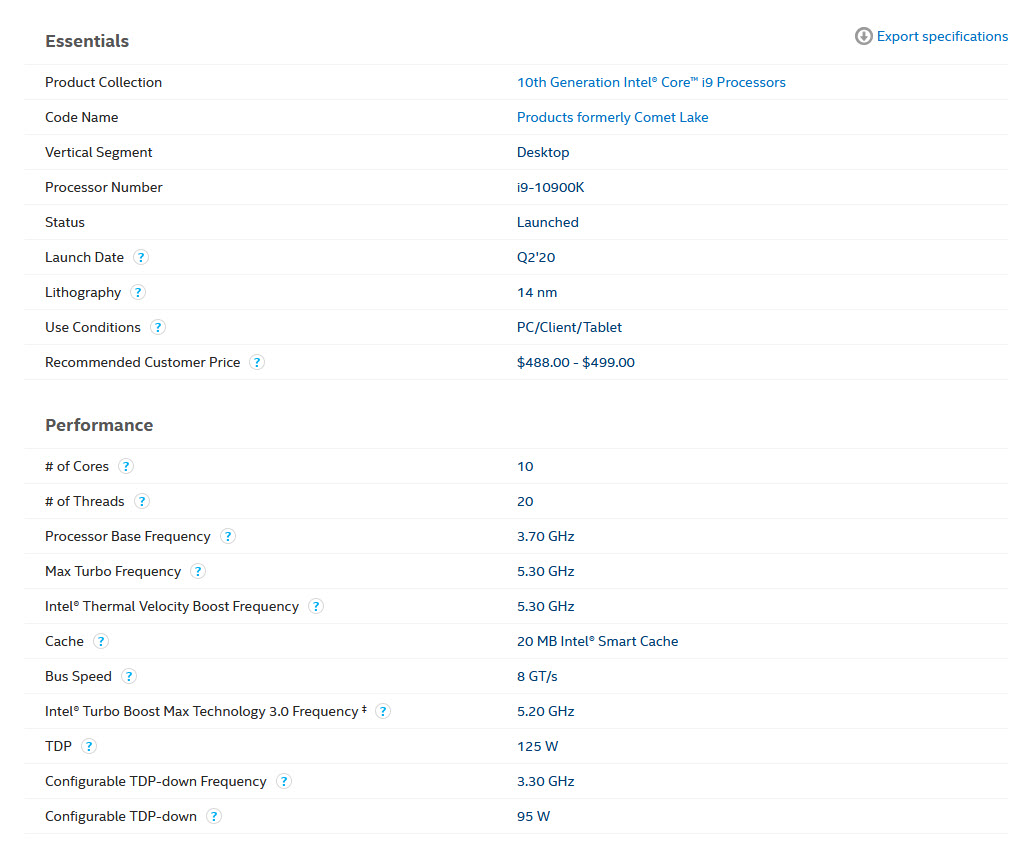Open 10th Generation Intel Core i9 Processors link
This screenshot has height=864, width=1030.
651,82
